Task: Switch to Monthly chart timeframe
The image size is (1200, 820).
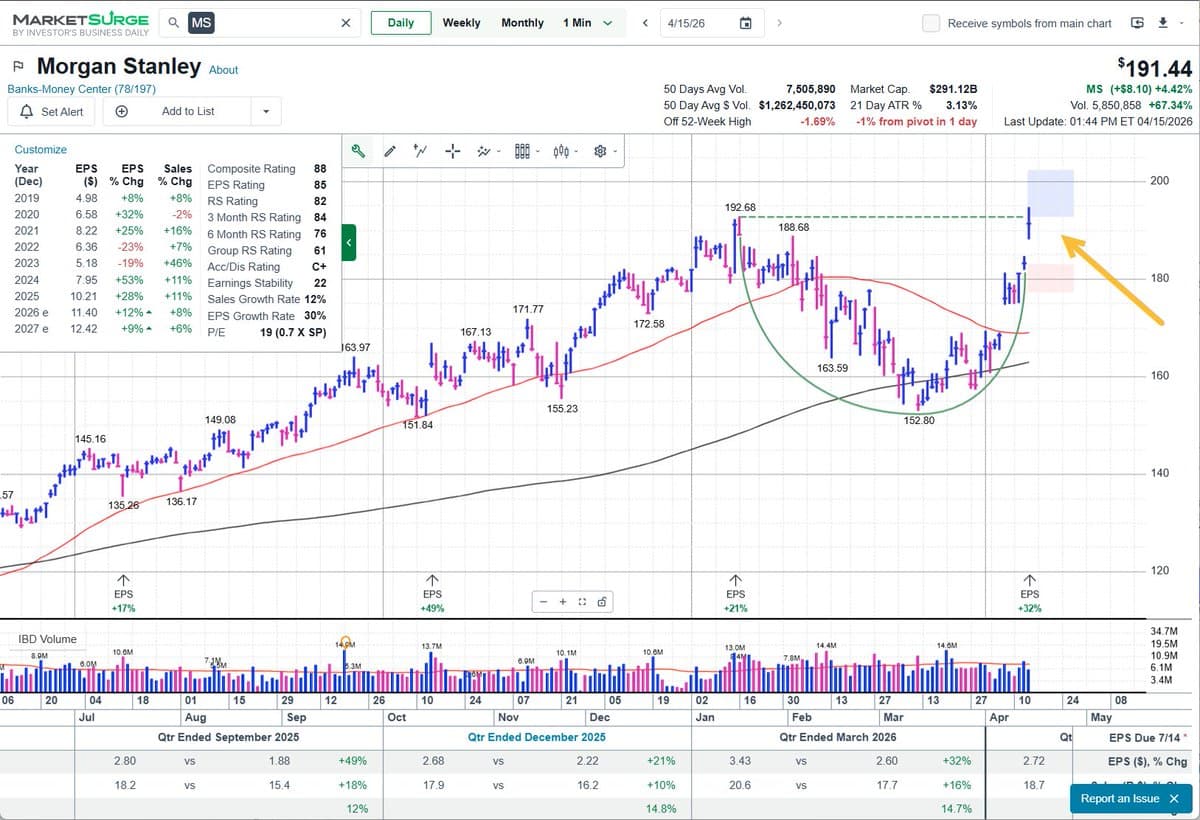Action: coord(522,23)
